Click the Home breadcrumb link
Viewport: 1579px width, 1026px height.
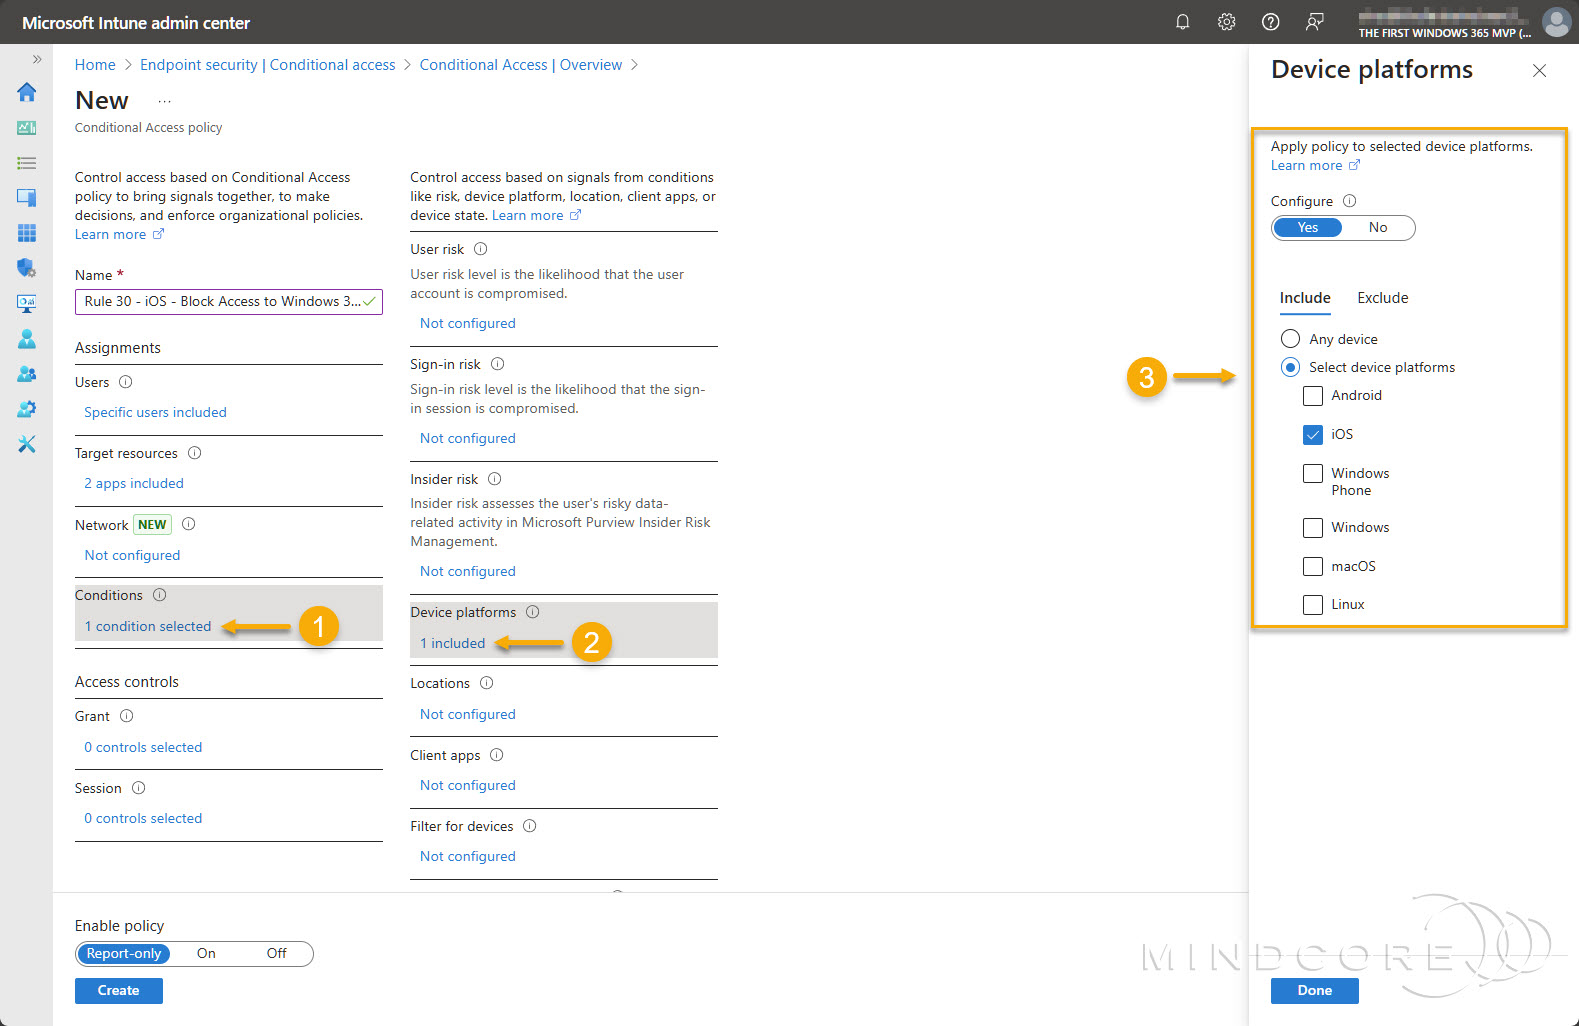(x=95, y=65)
